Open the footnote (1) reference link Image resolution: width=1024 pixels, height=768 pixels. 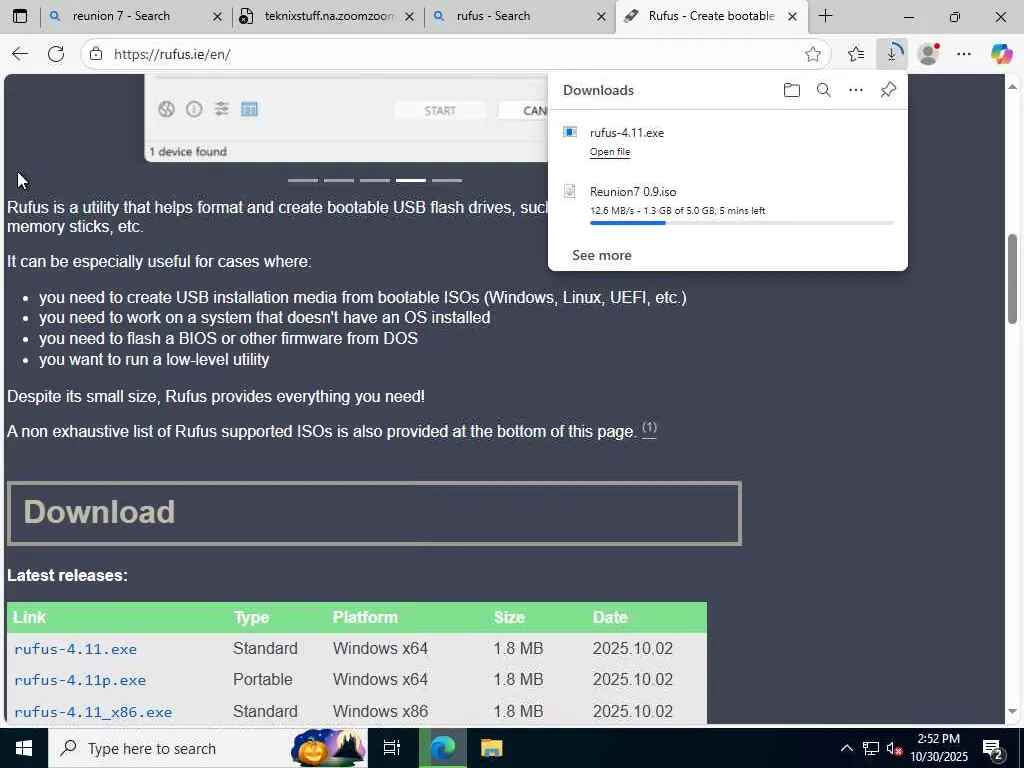[649, 428]
